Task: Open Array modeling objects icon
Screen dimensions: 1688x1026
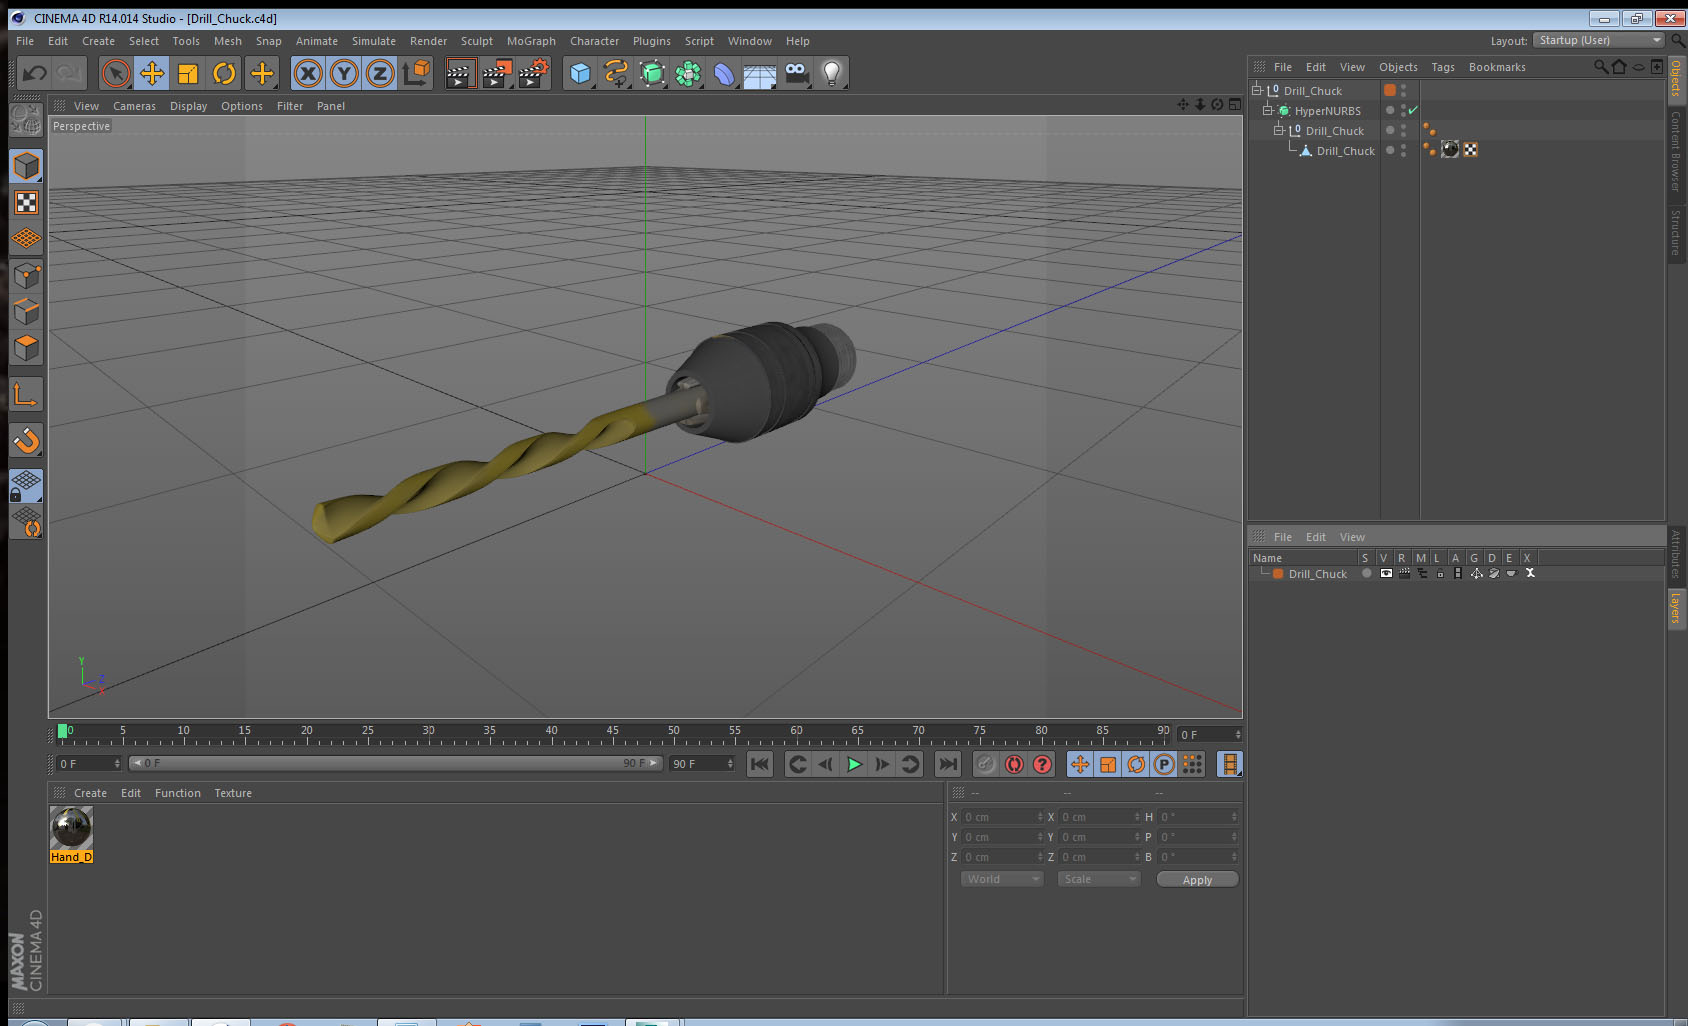Action: point(688,73)
